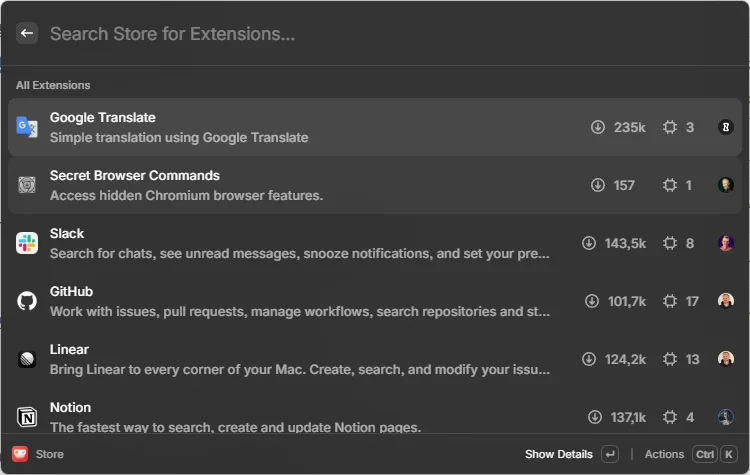Focus the Search Store for Extensions field

point(172,33)
